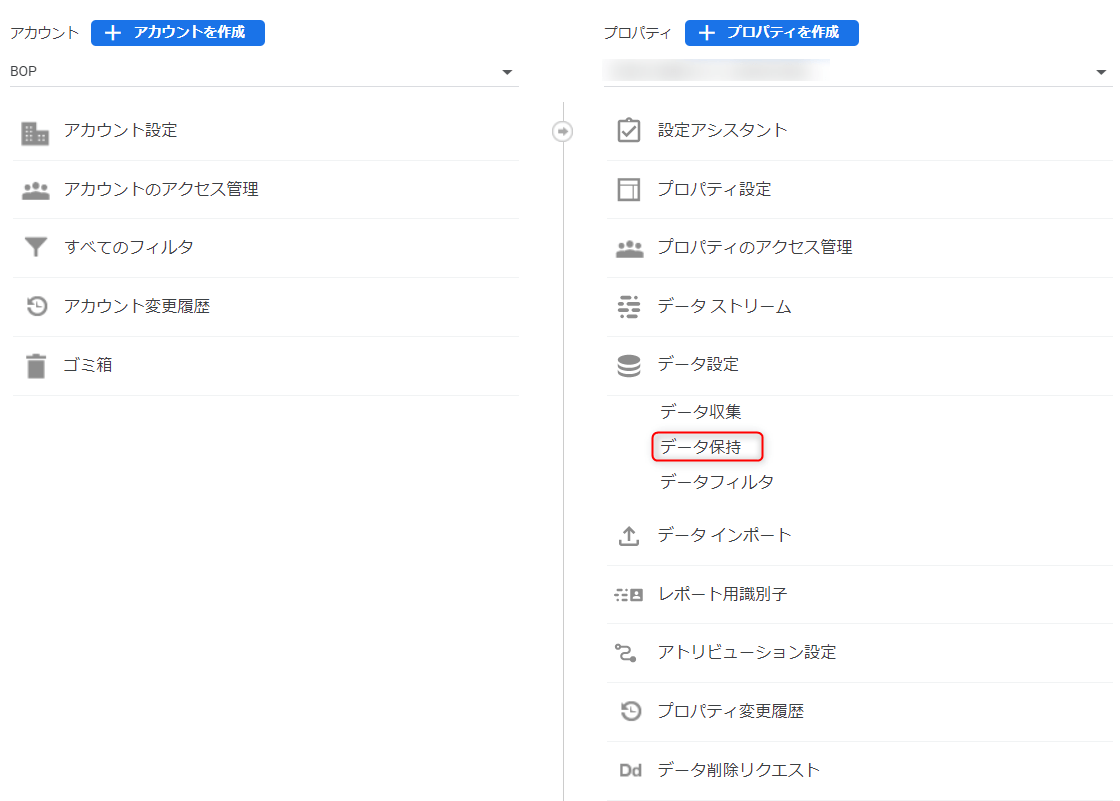Click the property change history clock icon

(x=631, y=711)
